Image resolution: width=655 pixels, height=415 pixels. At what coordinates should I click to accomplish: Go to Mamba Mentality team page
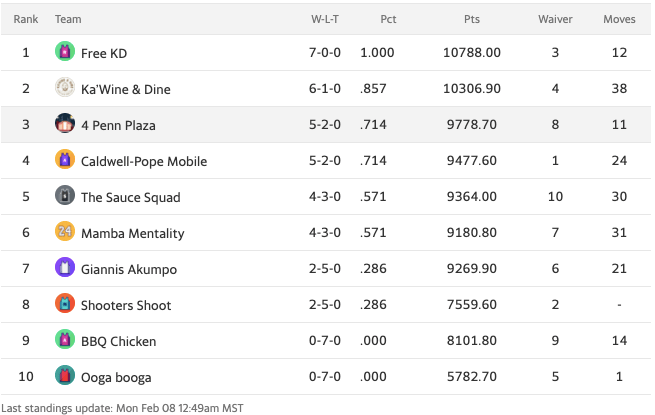[132, 233]
